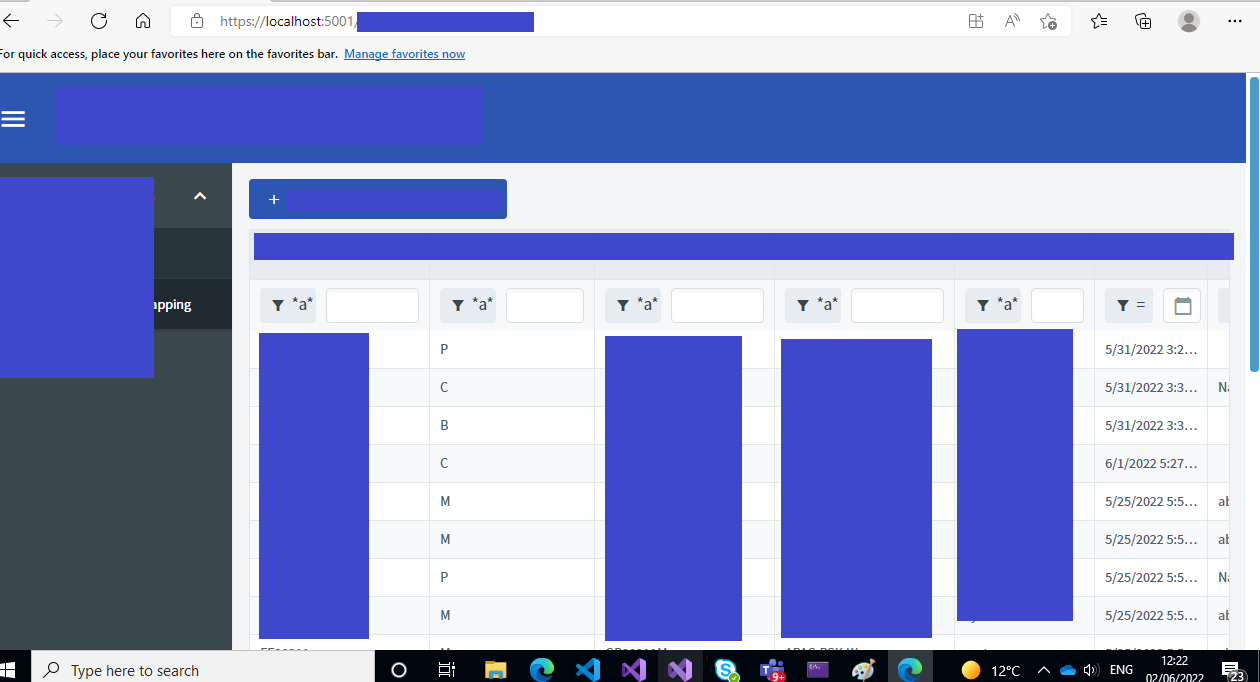
Task: Click the Manage favorites now link
Action: click(404, 54)
